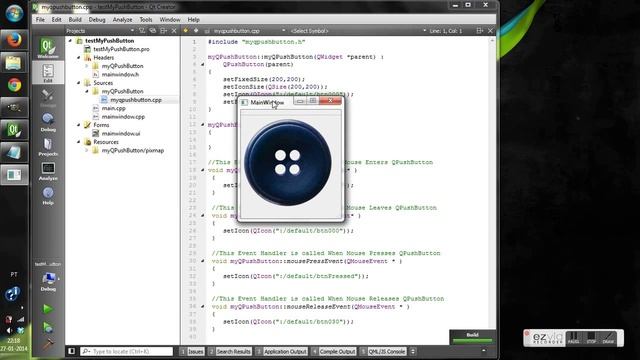This screenshot has width=640, height=360.
Task: Select myqpushbutton.cpp in the project tree
Action: [x=136, y=100]
